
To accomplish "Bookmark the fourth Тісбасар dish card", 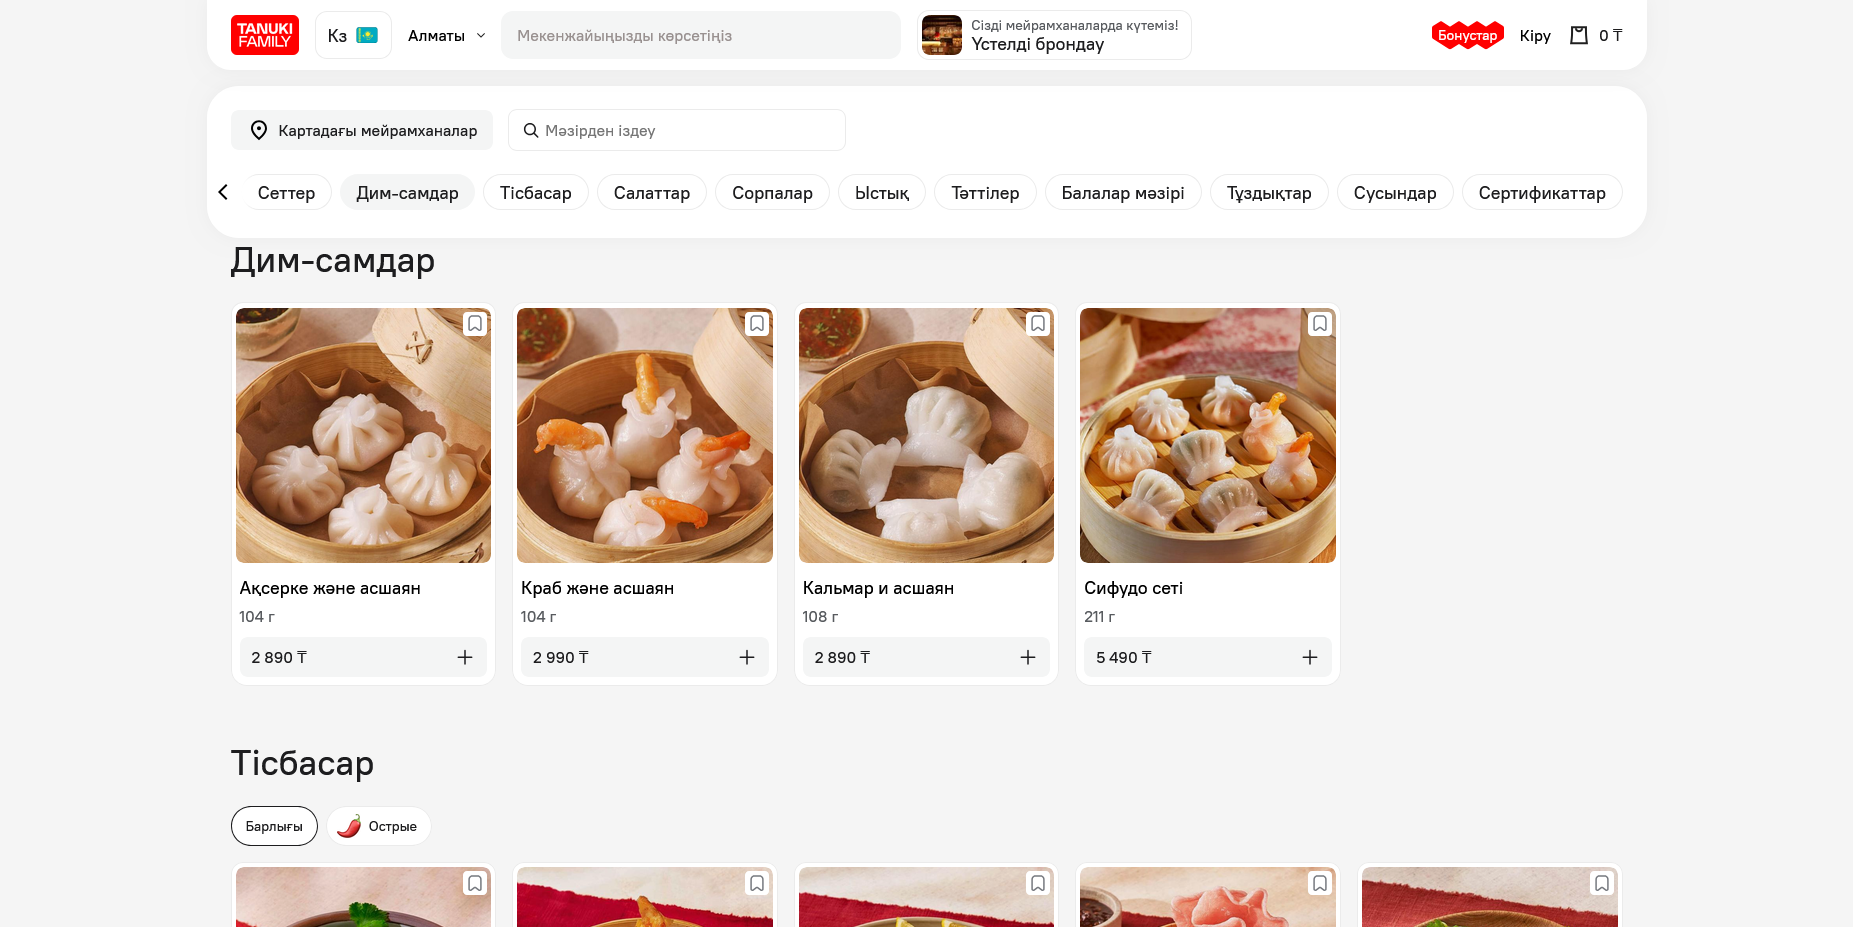I will (1320, 883).
